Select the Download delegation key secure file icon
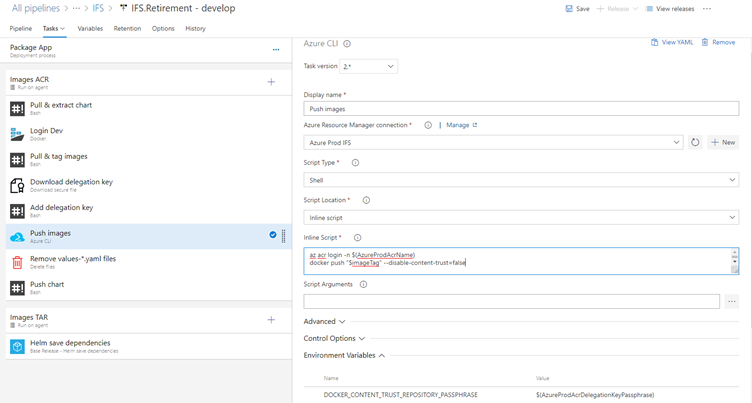Viewport: 752px width, 403px height. click(x=17, y=185)
